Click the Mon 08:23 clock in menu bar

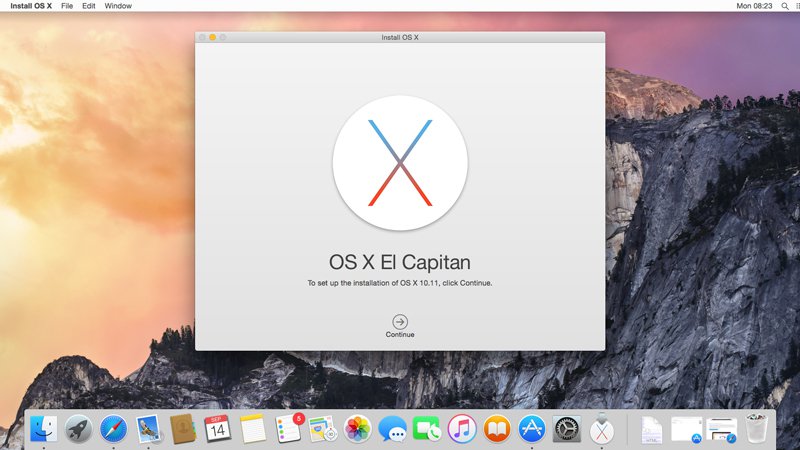click(x=754, y=6)
